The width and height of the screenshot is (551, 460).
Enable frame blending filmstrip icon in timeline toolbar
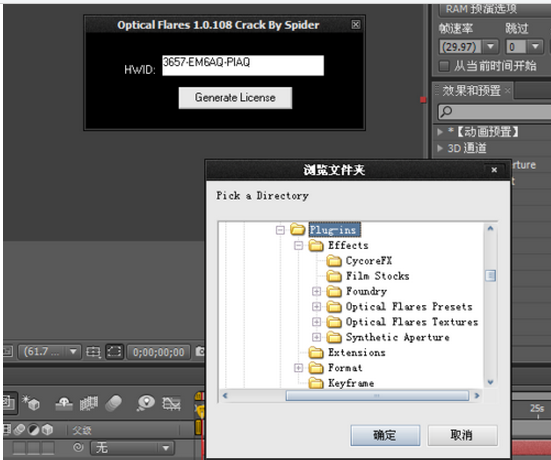[89, 403]
